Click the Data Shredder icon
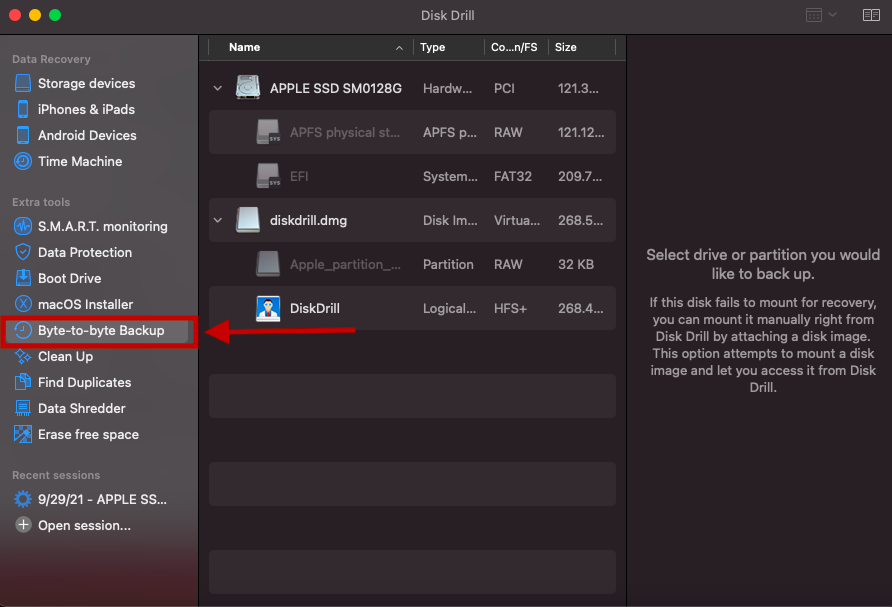Image resolution: width=892 pixels, height=607 pixels. coord(23,408)
